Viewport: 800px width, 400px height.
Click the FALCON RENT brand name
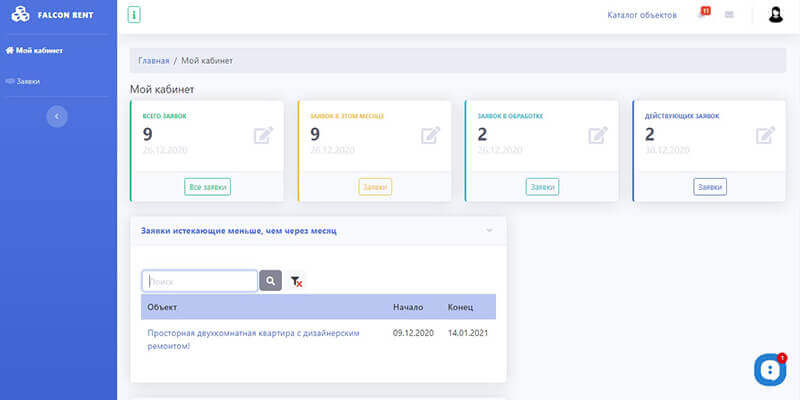coord(65,15)
